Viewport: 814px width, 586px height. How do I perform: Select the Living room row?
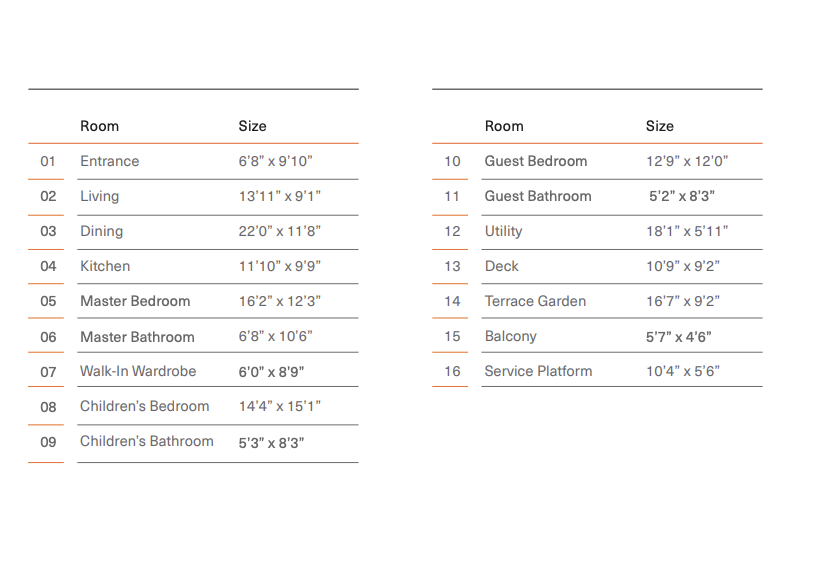(99, 196)
